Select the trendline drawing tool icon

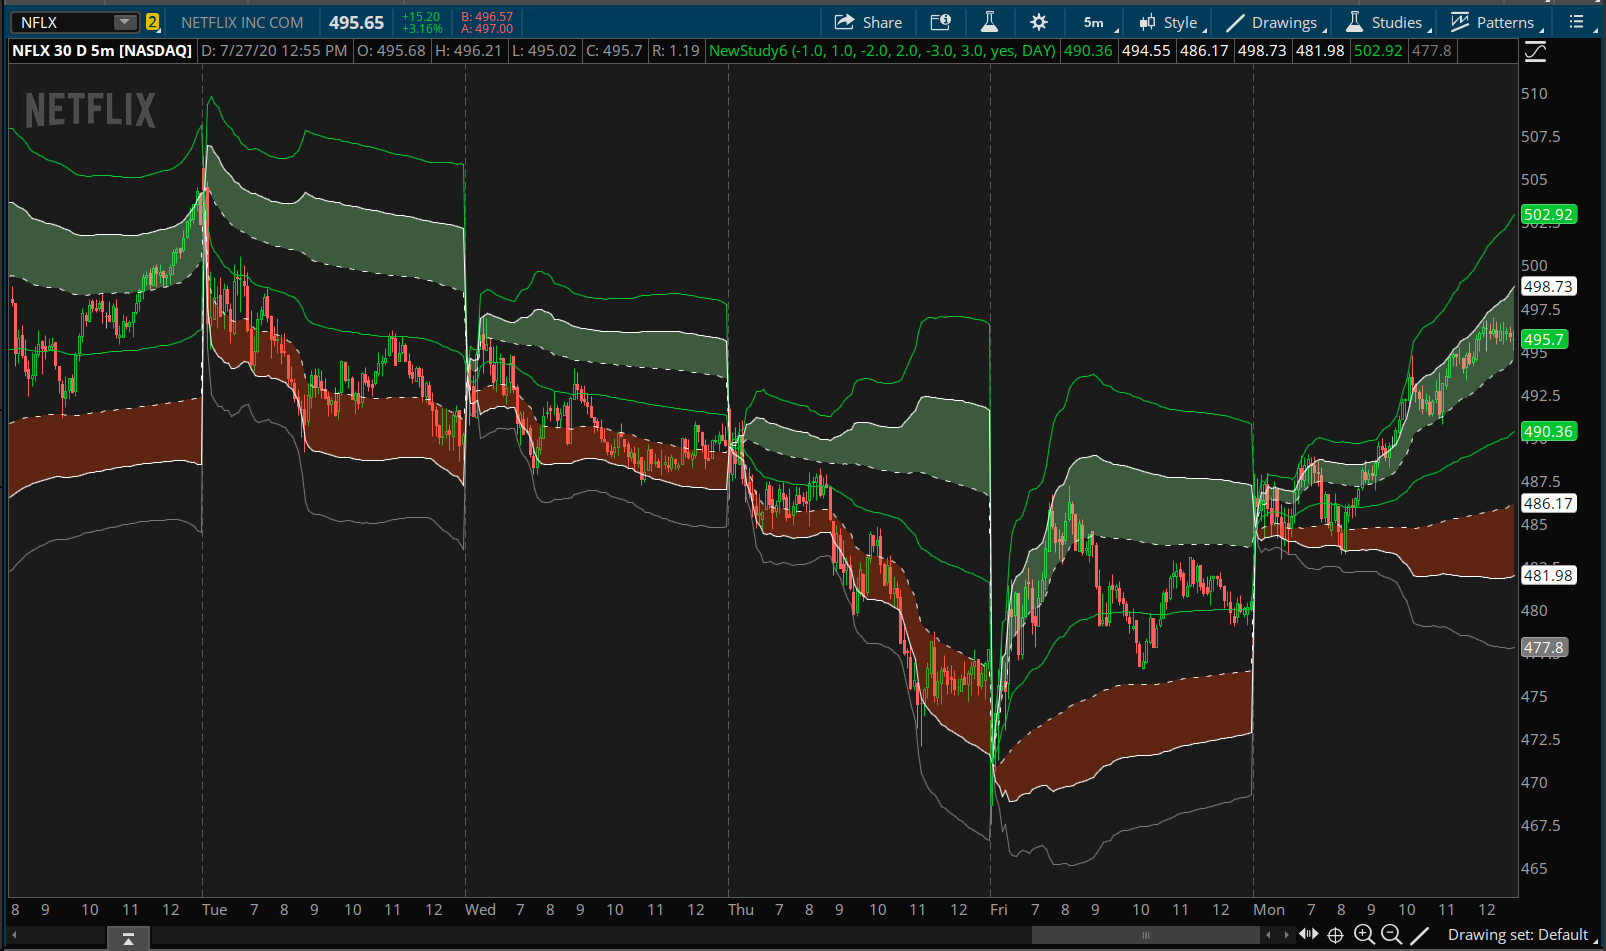pyautogui.click(x=1419, y=934)
